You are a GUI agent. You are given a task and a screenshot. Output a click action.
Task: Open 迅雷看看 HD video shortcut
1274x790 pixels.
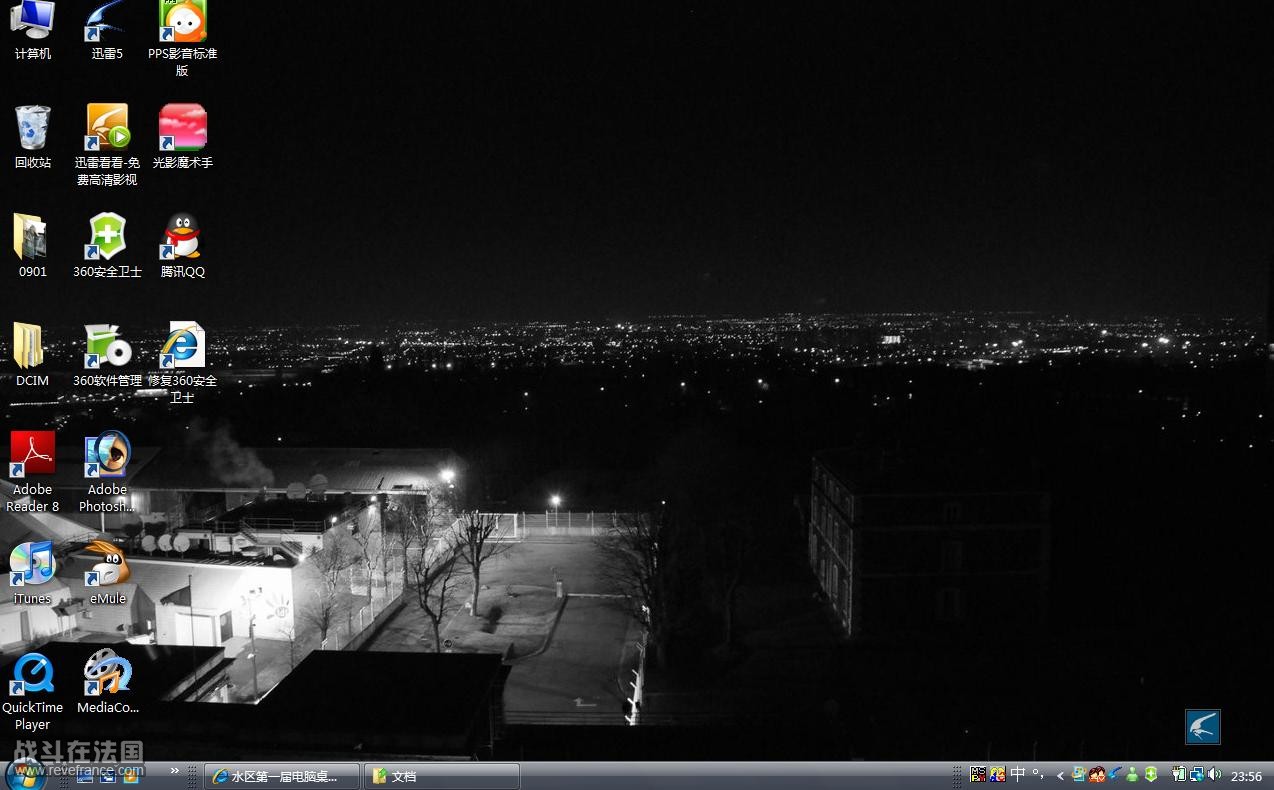[107, 145]
